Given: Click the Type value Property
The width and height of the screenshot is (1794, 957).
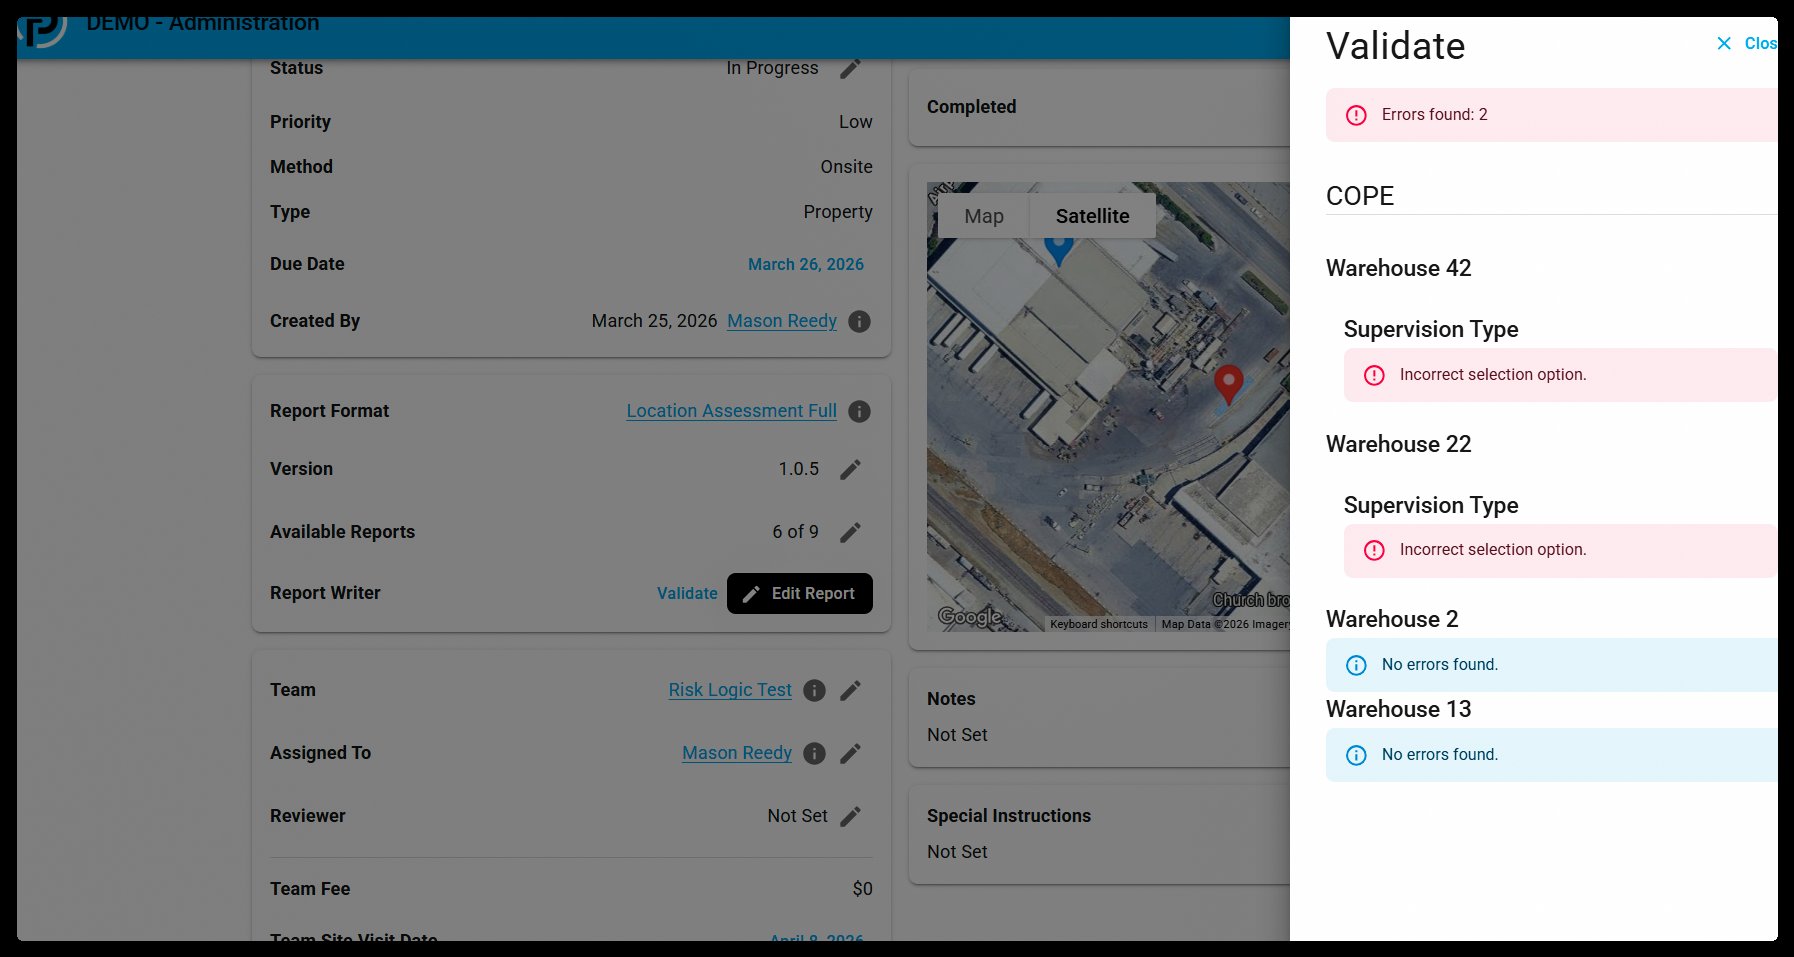Looking at the screenshot, I should [x=838, y=212].
